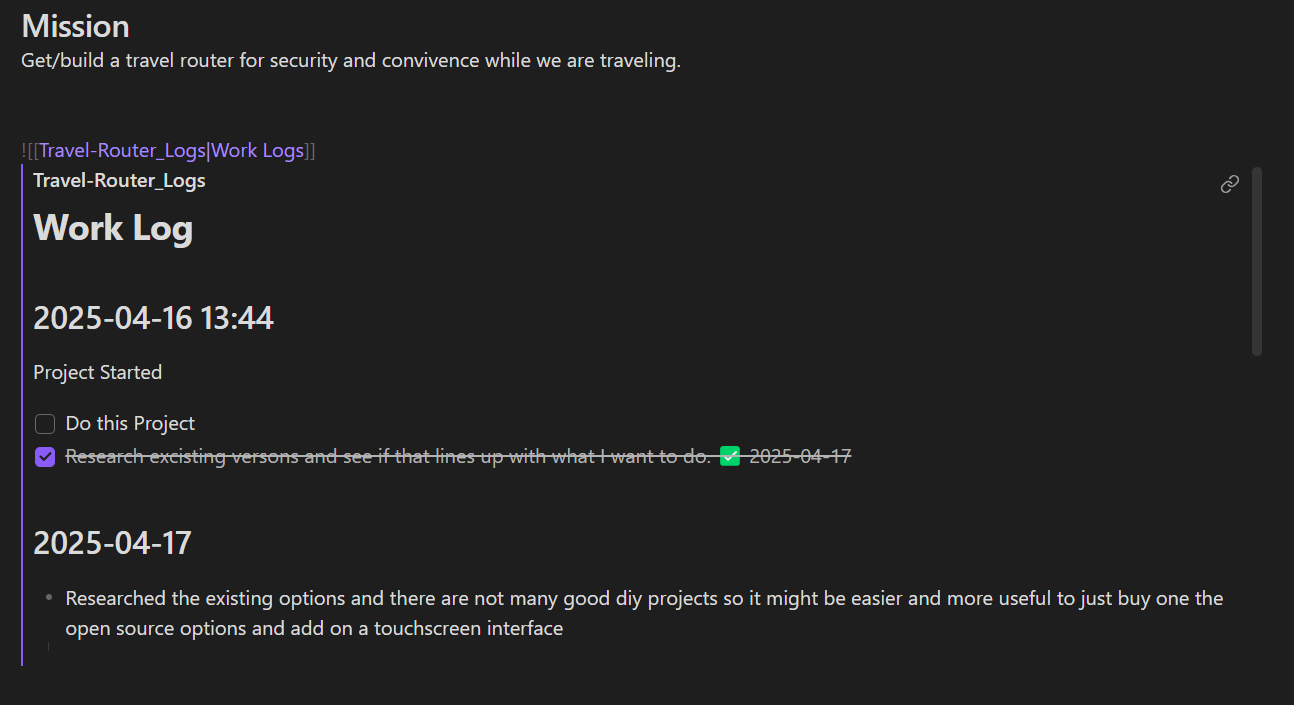Click the Work Log heading
The width and height of the screenshot is (1294, 705).
[113, 228]
